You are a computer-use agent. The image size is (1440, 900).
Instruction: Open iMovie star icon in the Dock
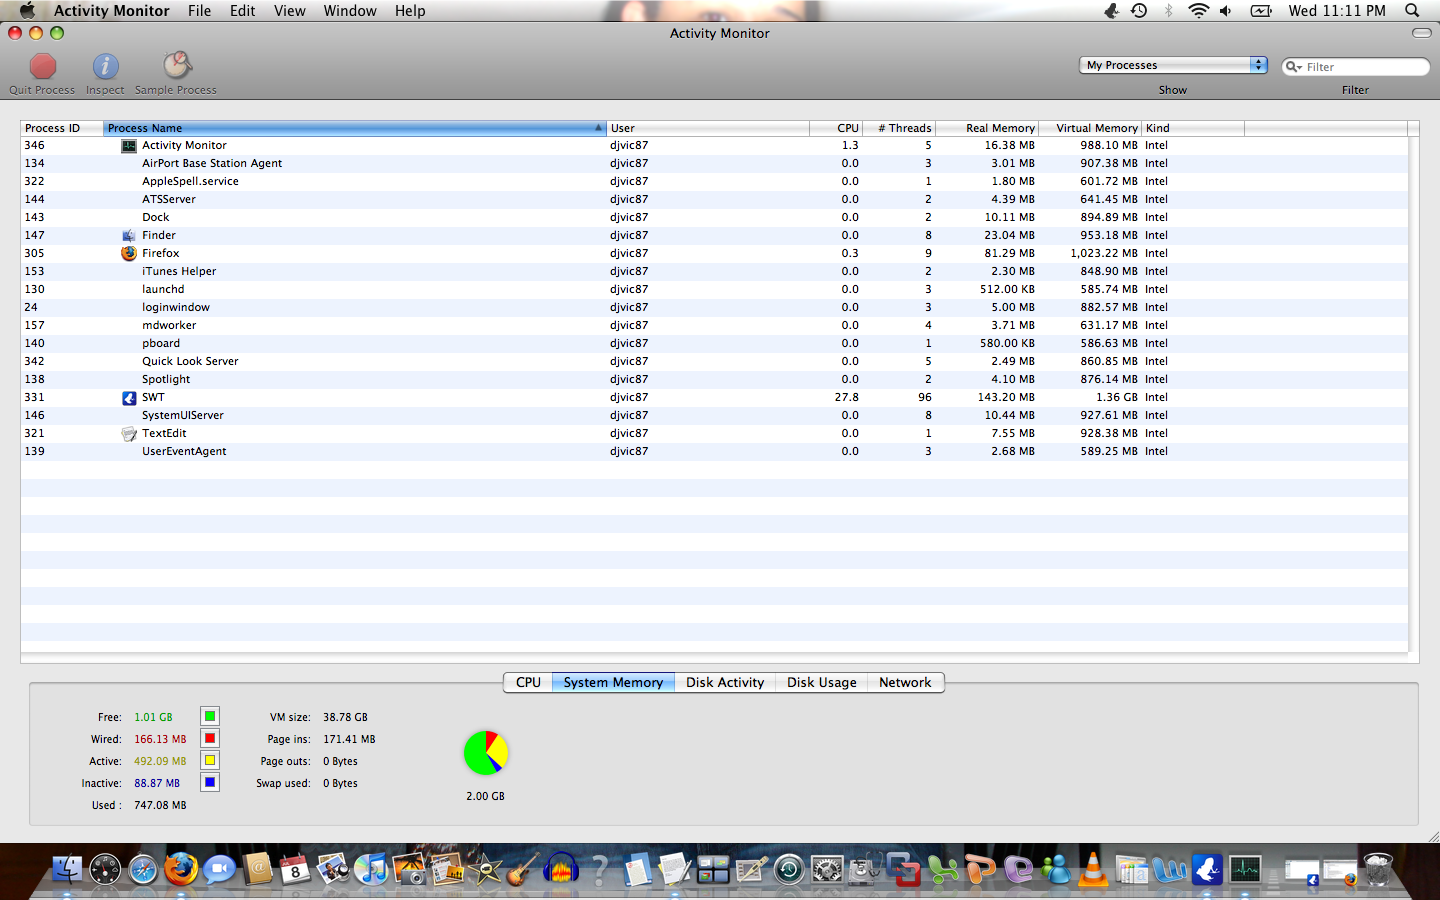tap(486, 869)
